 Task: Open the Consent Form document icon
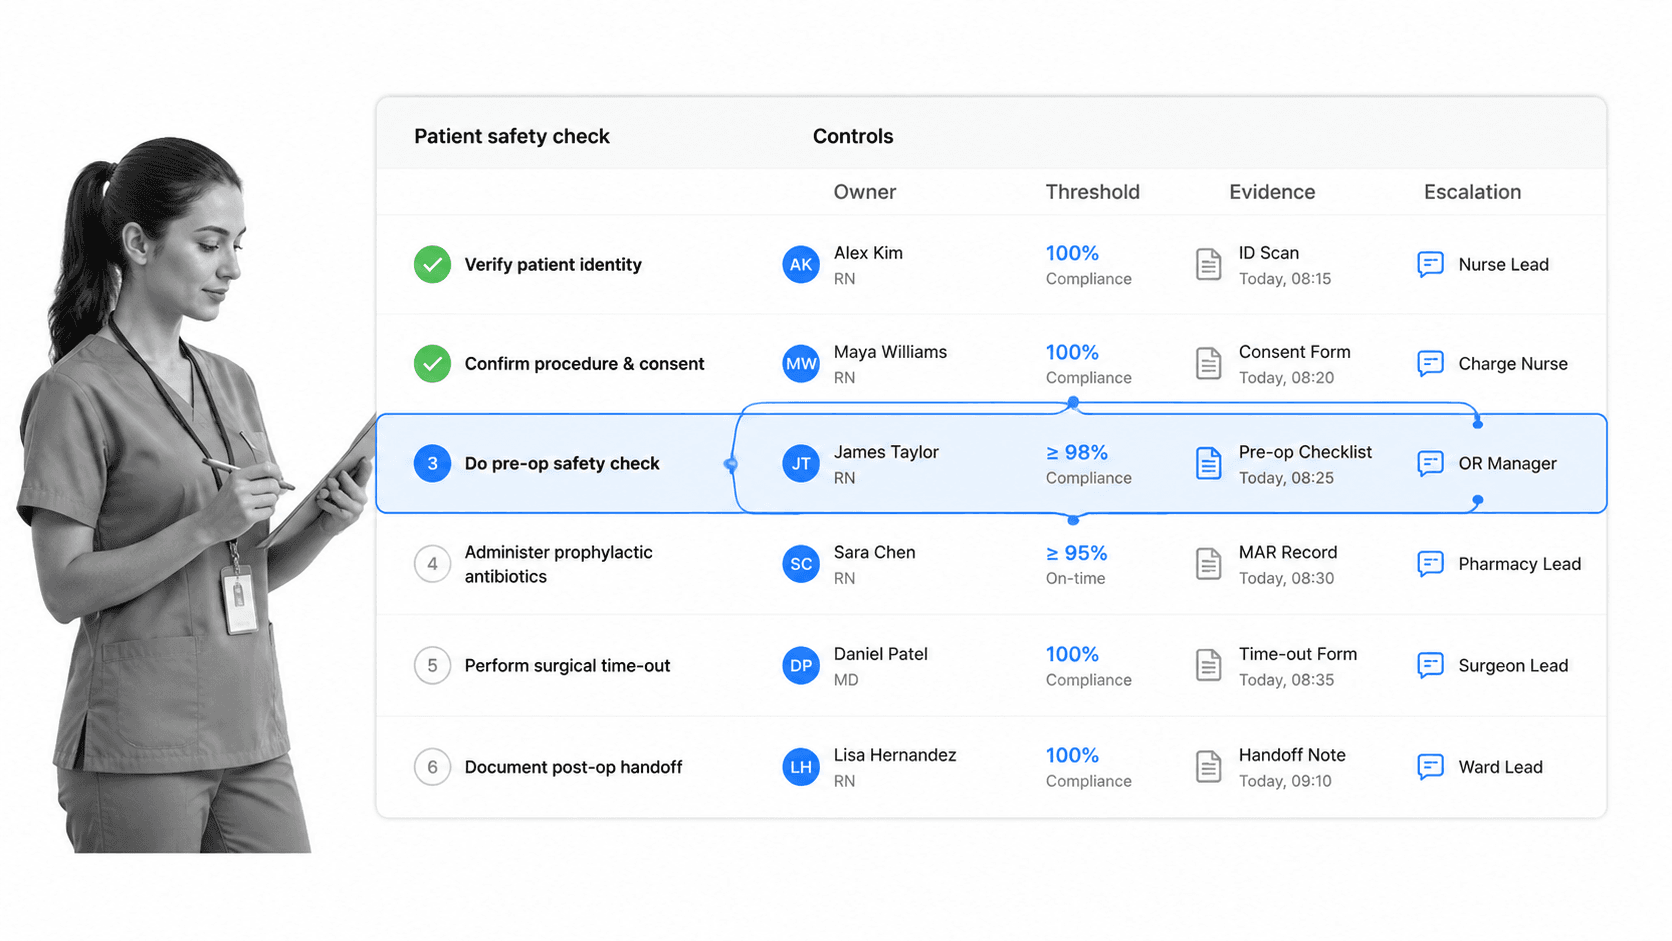click(x=1208, y=364)
